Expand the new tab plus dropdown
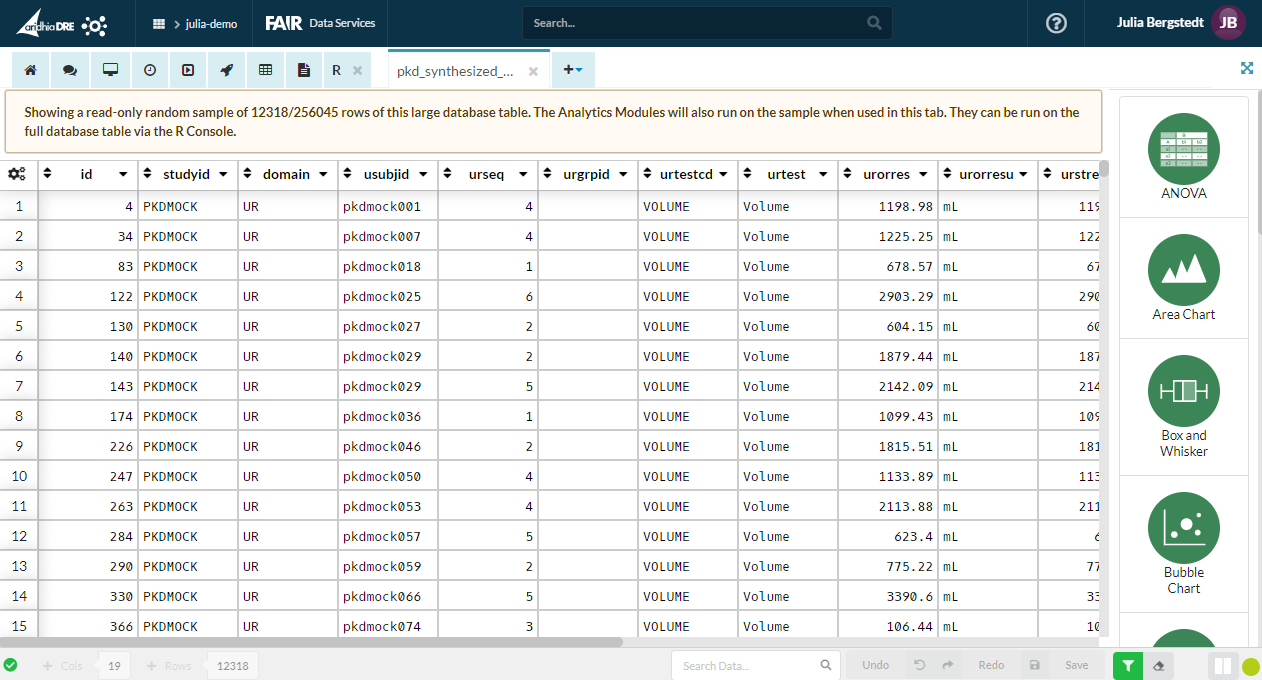This screenshot has width=1262, height=680. 573,70
